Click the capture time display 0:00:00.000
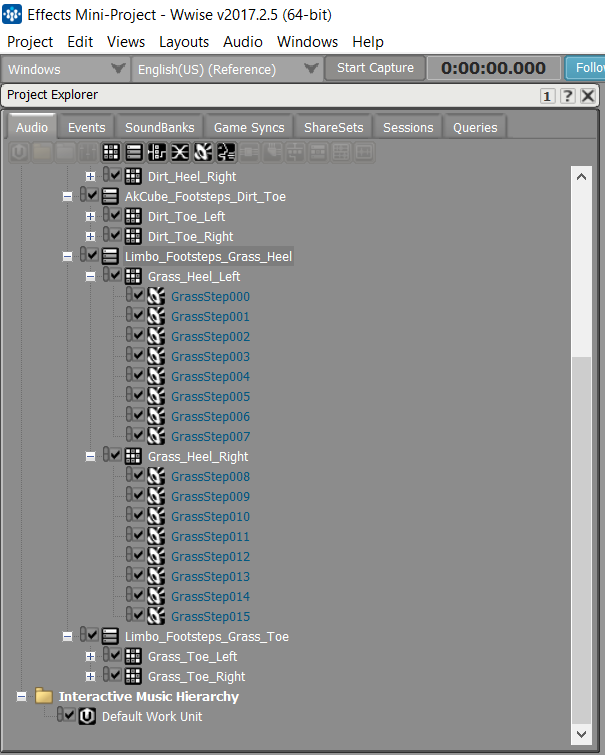Screen dimensions: 605x755 pos(494,68)
